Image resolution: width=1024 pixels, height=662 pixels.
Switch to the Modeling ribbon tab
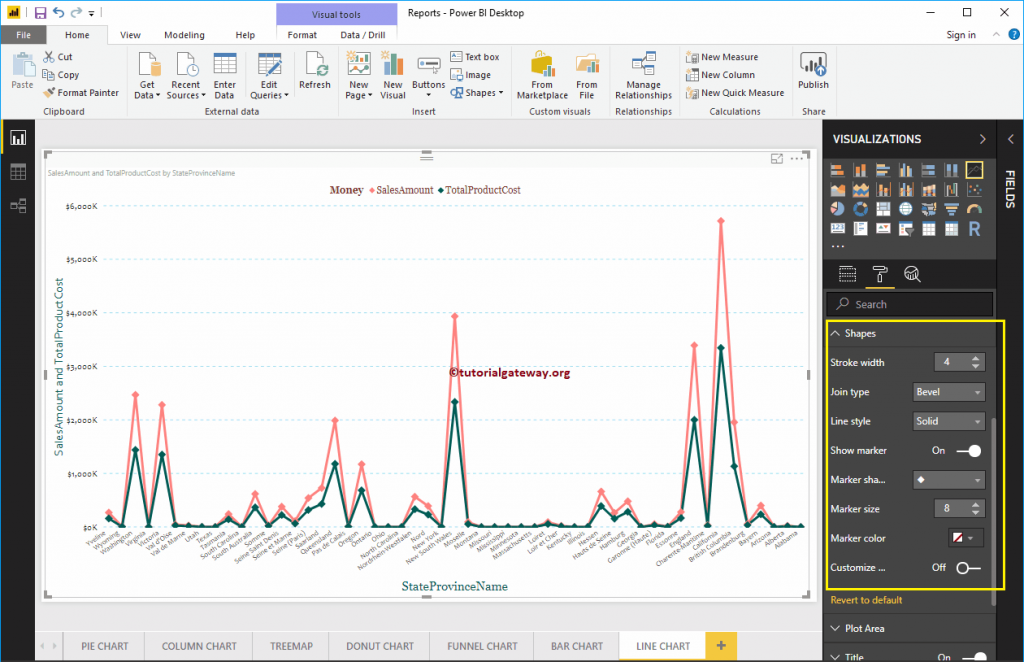(184, 33)
